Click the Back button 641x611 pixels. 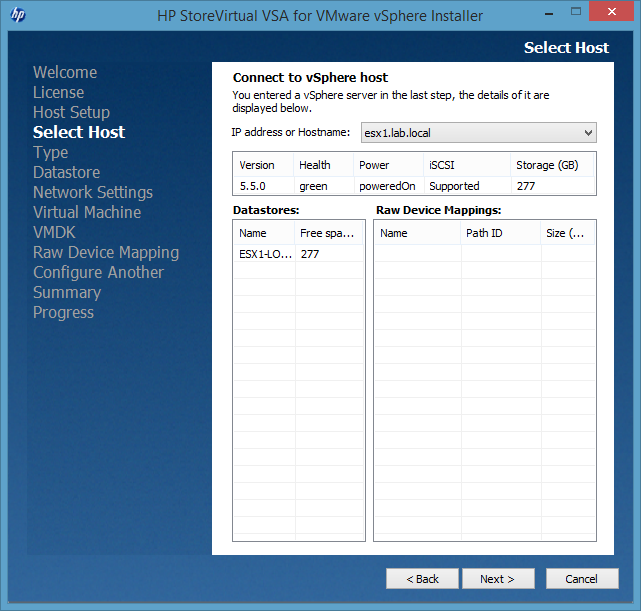[x=422, y=579]
